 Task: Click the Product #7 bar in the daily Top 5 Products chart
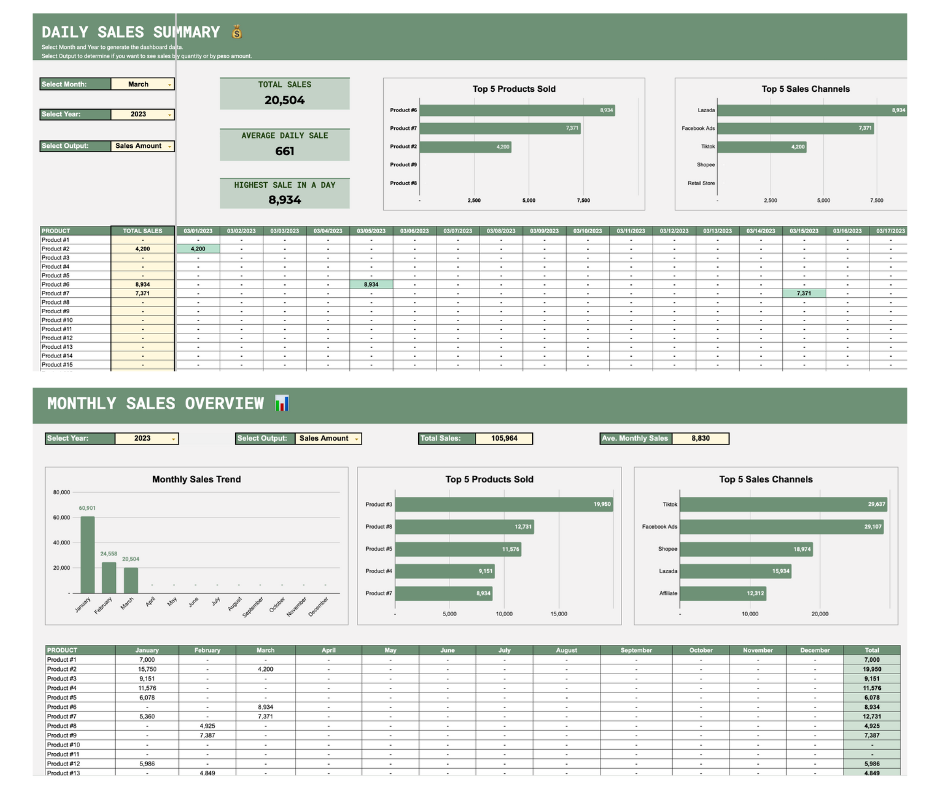tap(500, 128)
